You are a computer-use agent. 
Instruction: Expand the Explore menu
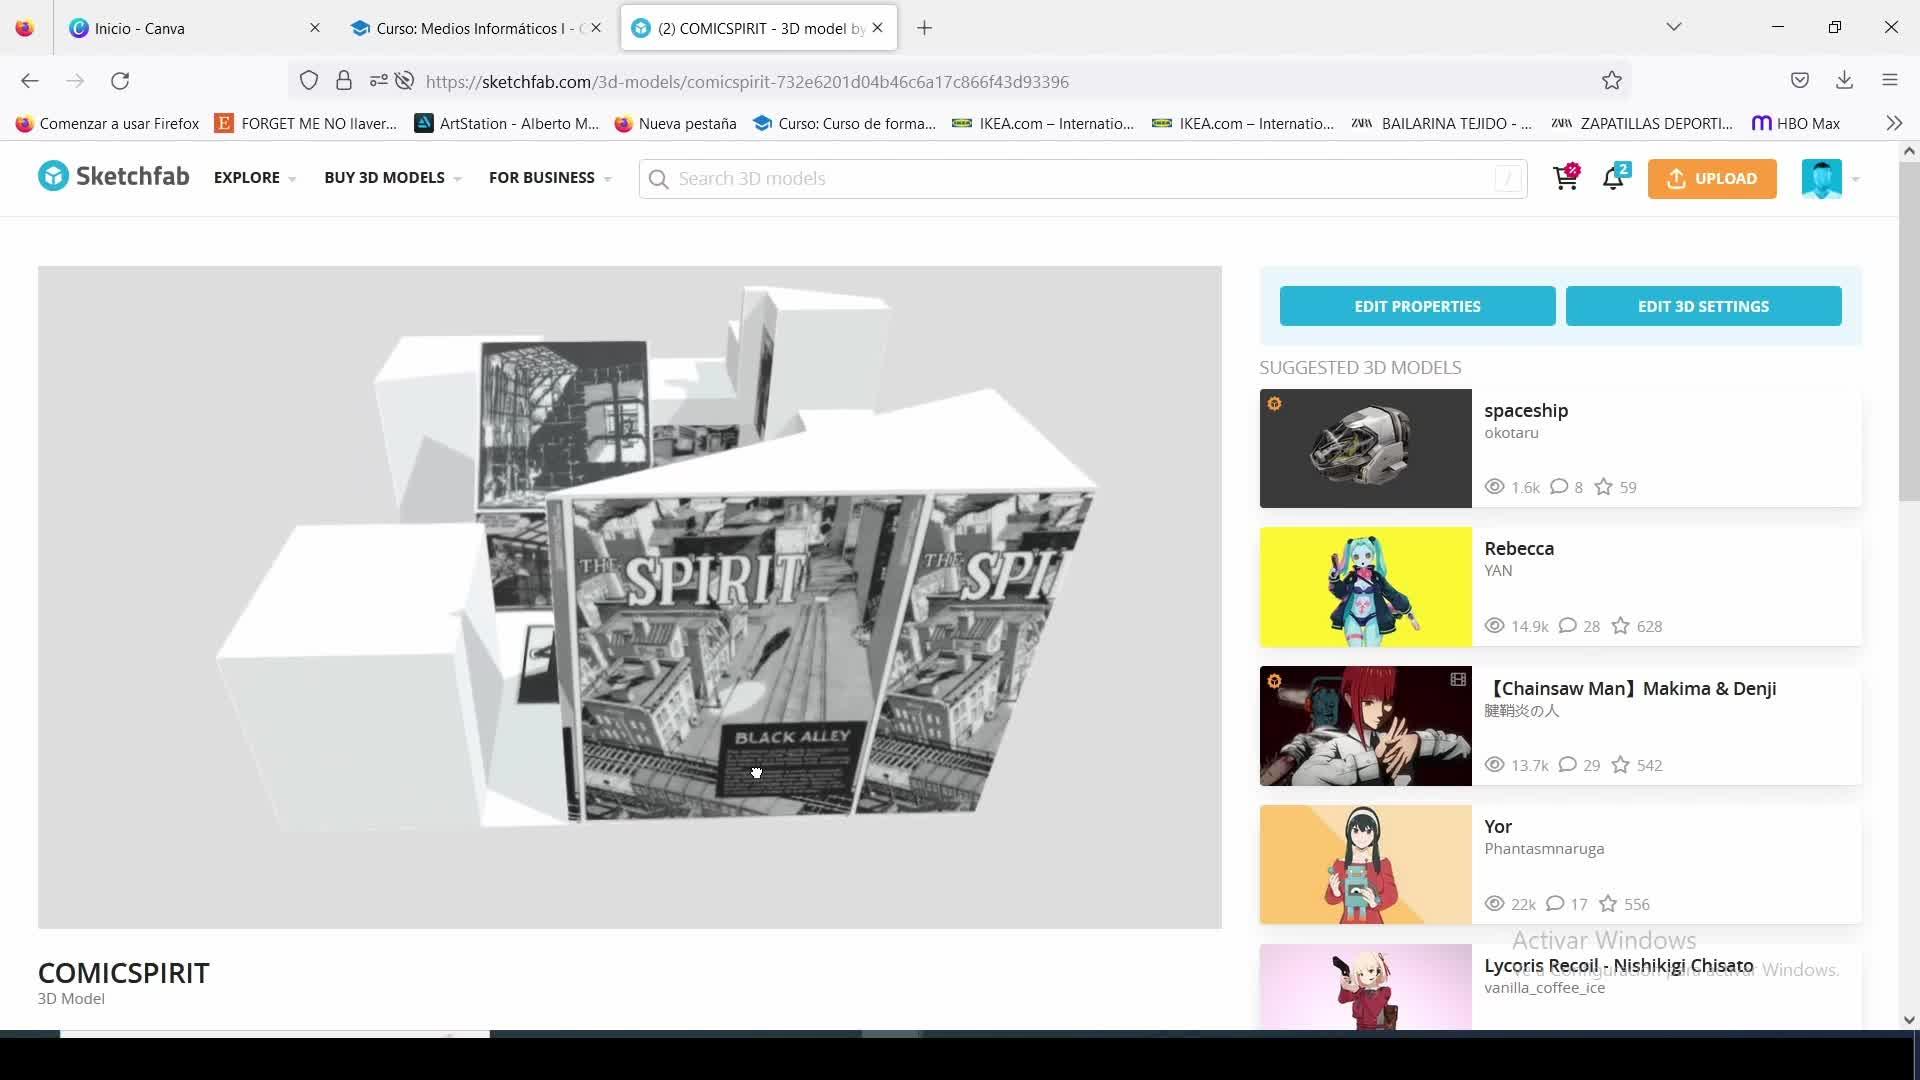point(254,178)
